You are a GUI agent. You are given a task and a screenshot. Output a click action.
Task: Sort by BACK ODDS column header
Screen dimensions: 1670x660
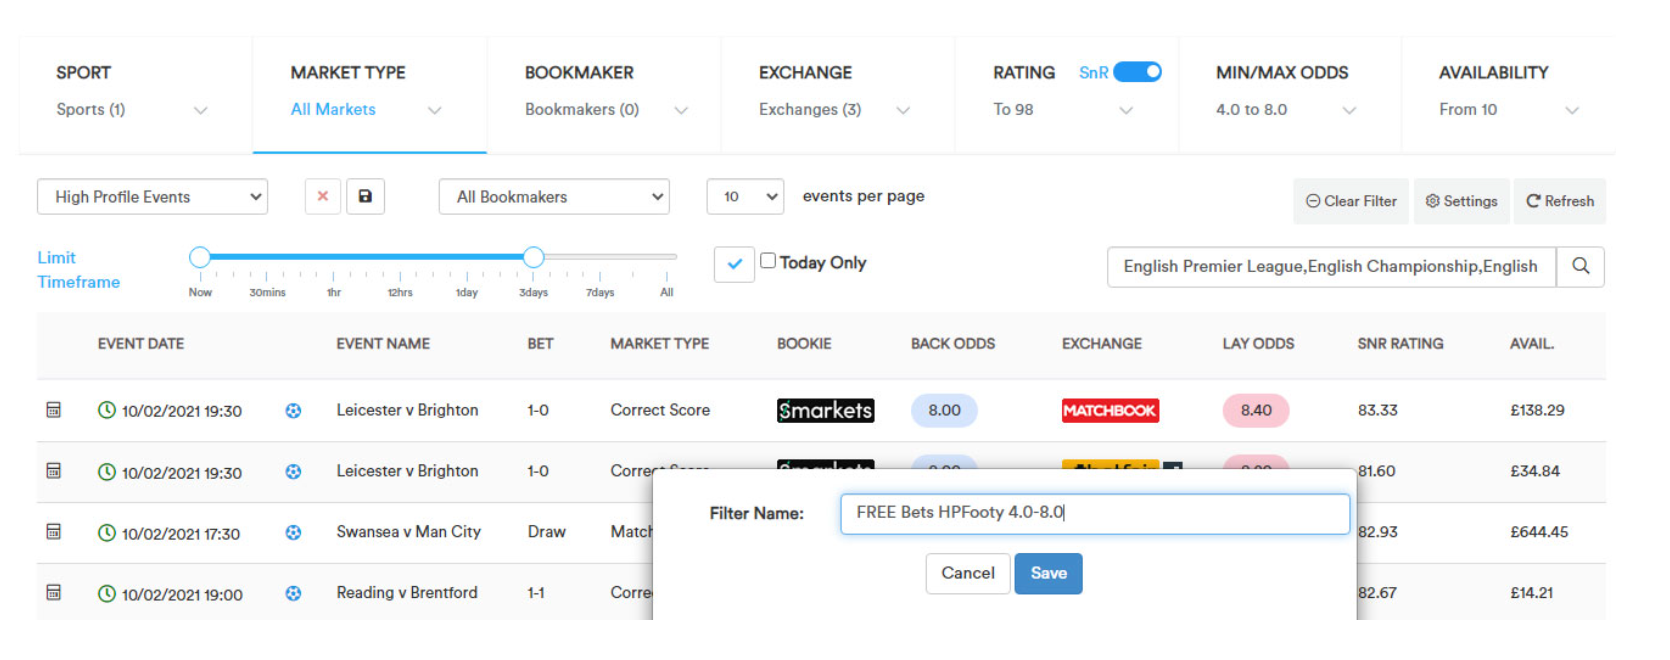tap(953, 344)
